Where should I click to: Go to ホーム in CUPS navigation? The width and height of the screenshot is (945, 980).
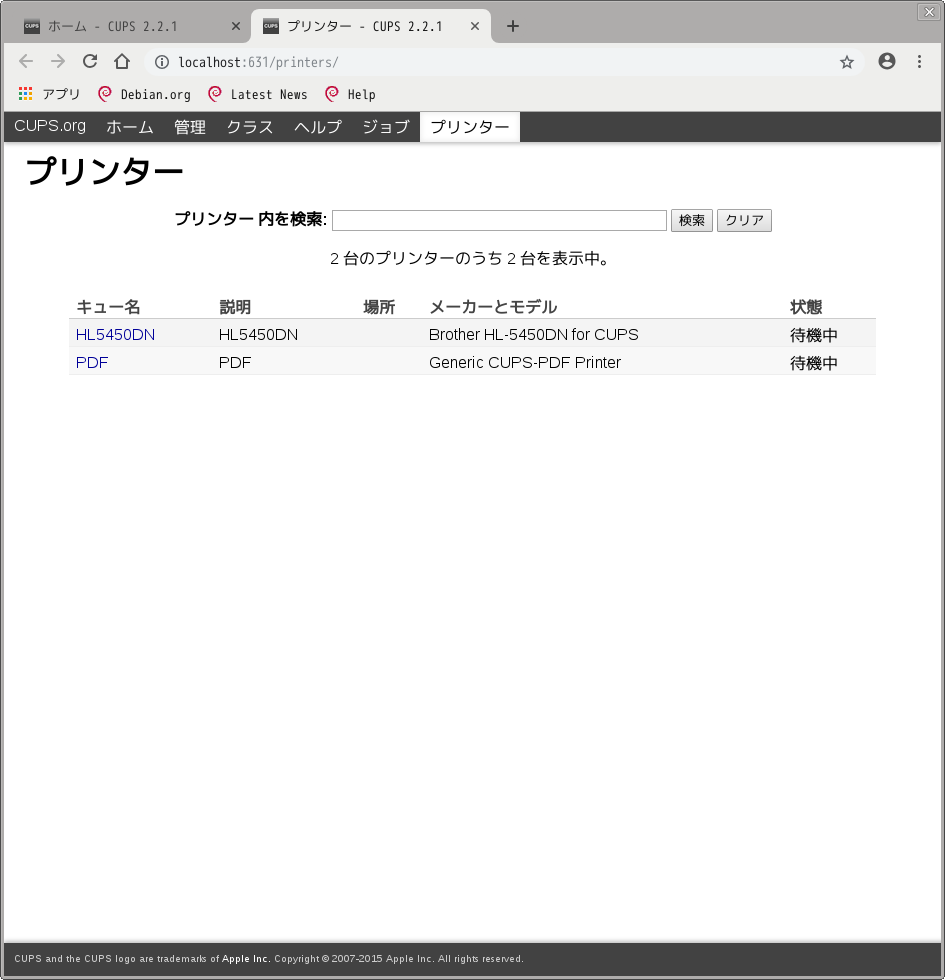[130, 126]
